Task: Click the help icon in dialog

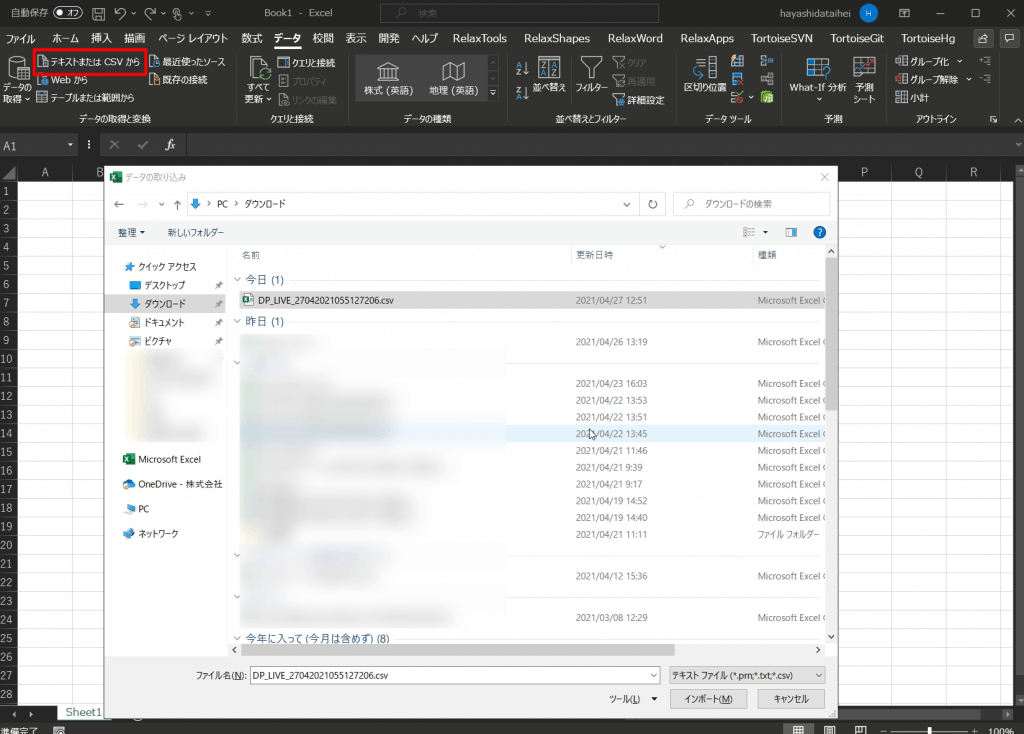Action: click(x=819, y=232)
